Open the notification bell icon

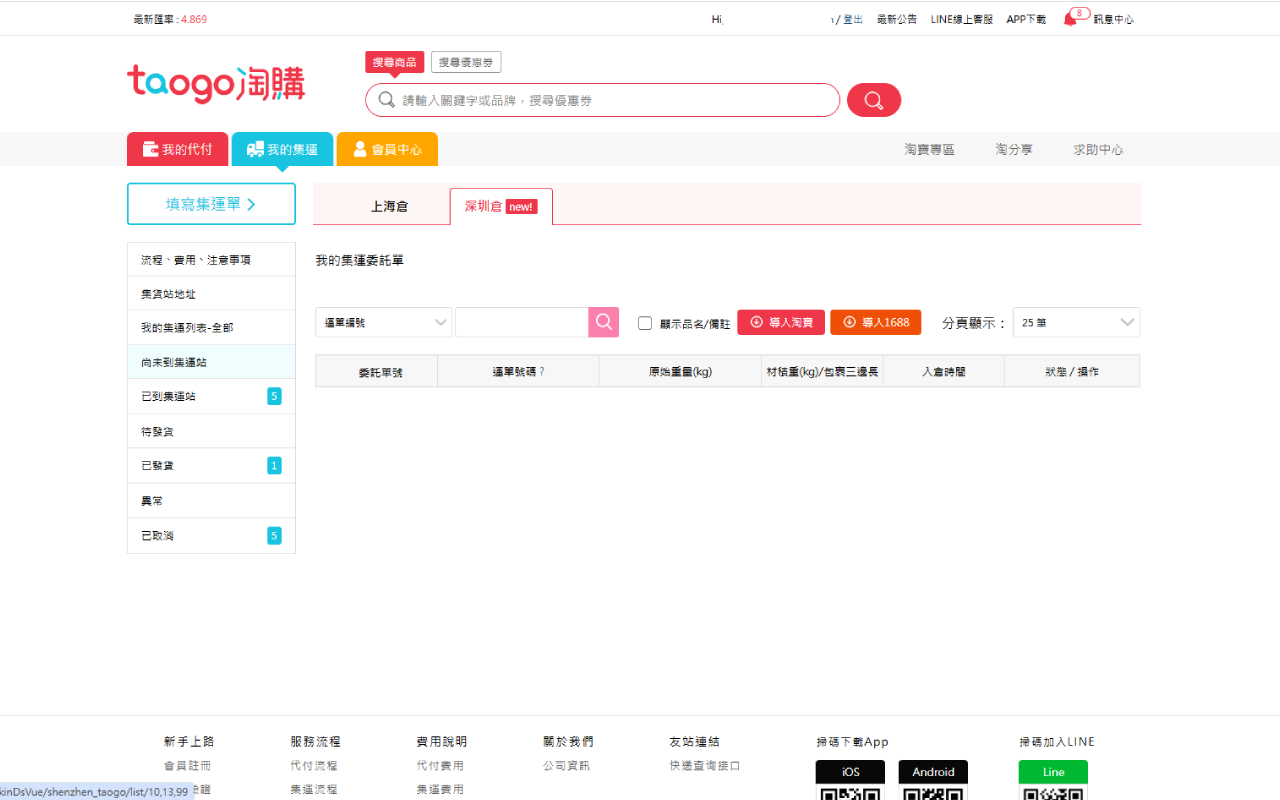pyautogui.click(x=1070, y=19)
